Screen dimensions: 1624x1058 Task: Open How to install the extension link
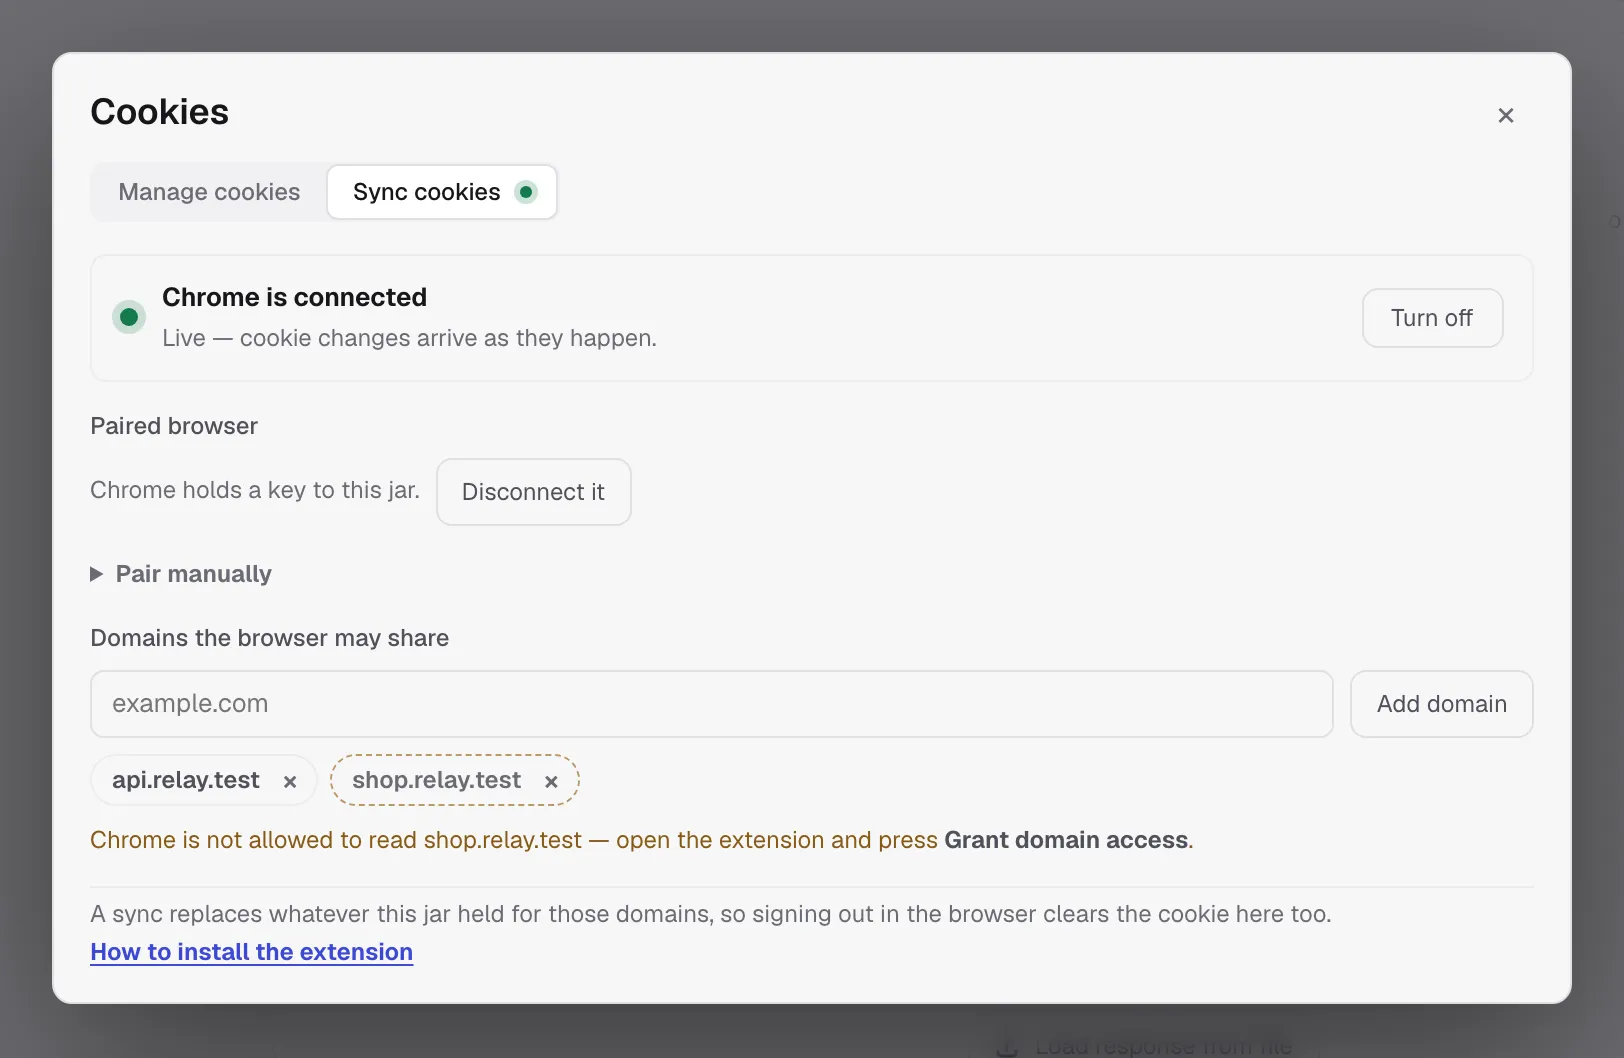point(251,952)
